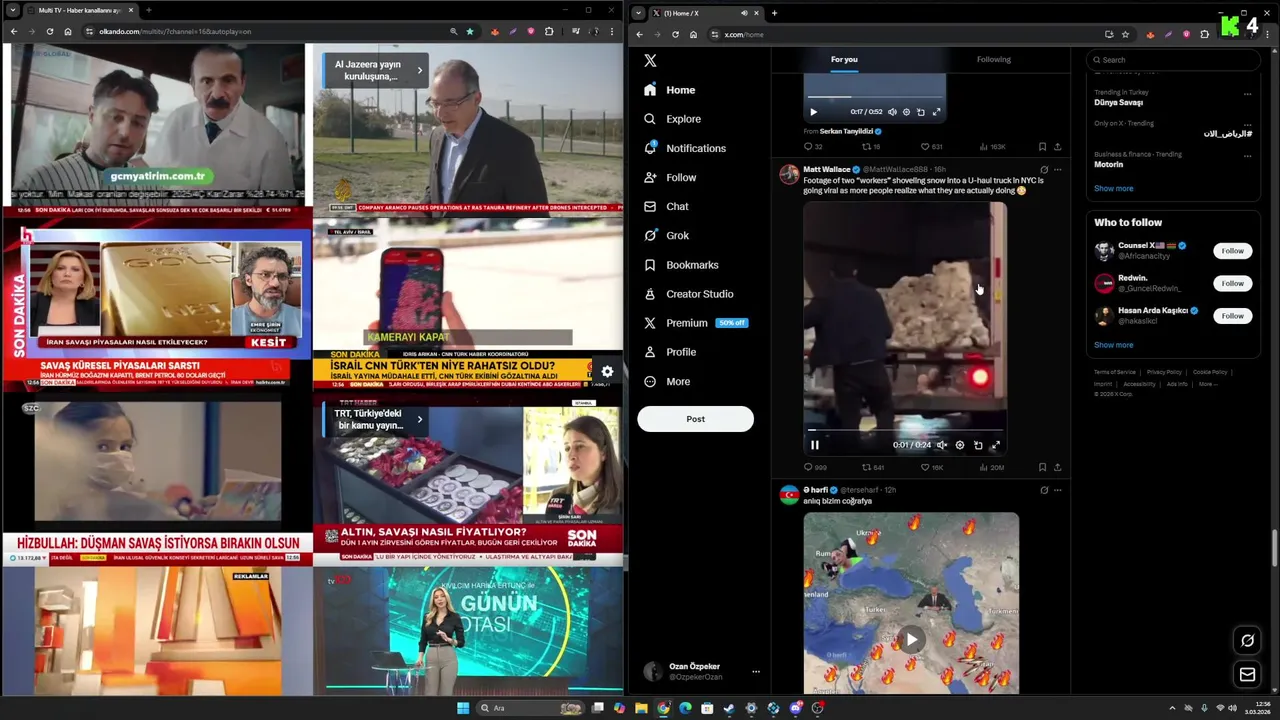Follow Hasan Arda Kaşıkcı
Viewport: 1280px width, 720px height.
coord(1232,316)
